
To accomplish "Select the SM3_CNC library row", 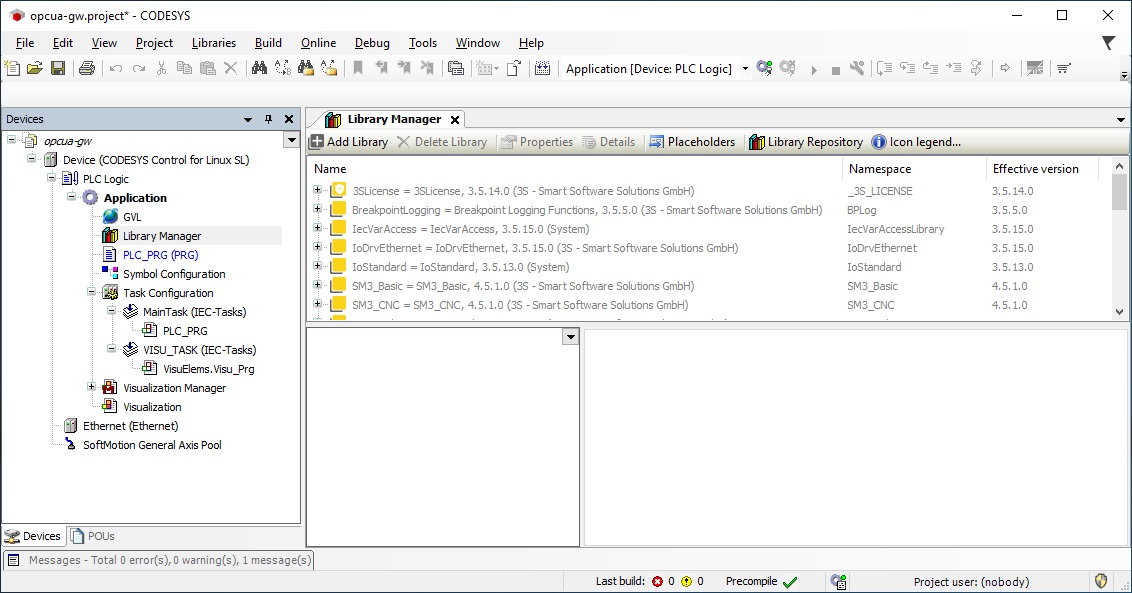I will tap(704, 305).
